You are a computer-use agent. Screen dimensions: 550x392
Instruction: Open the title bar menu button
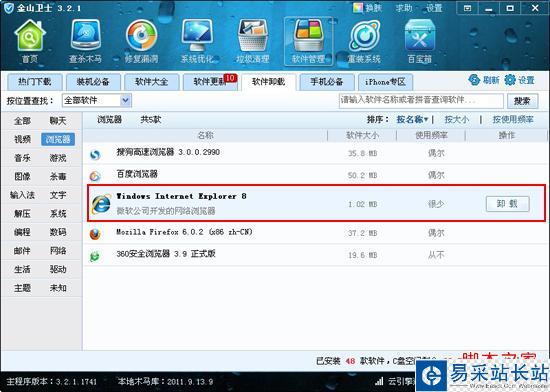click(468, 8)
